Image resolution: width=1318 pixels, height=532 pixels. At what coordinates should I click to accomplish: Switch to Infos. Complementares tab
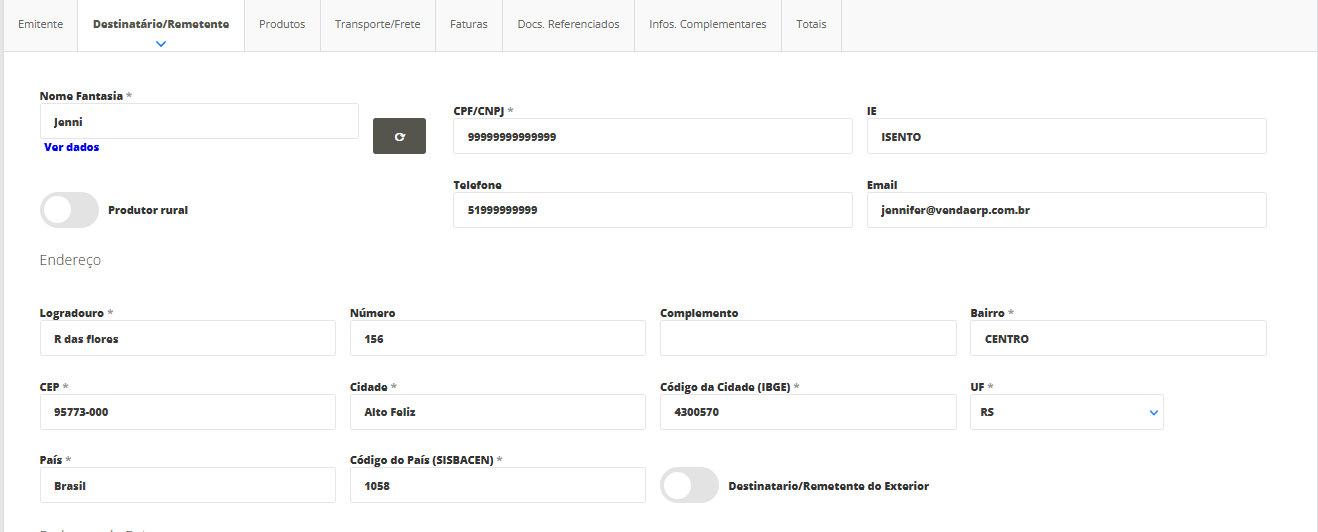[x=707, y=24]
